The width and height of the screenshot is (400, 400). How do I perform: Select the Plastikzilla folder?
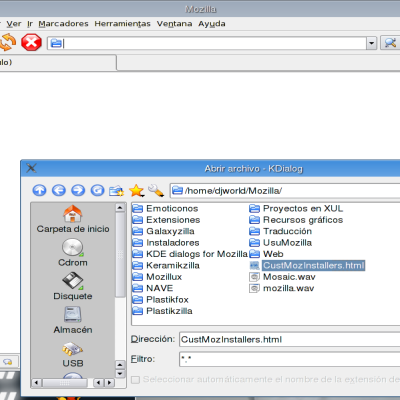tap(163, 311)
